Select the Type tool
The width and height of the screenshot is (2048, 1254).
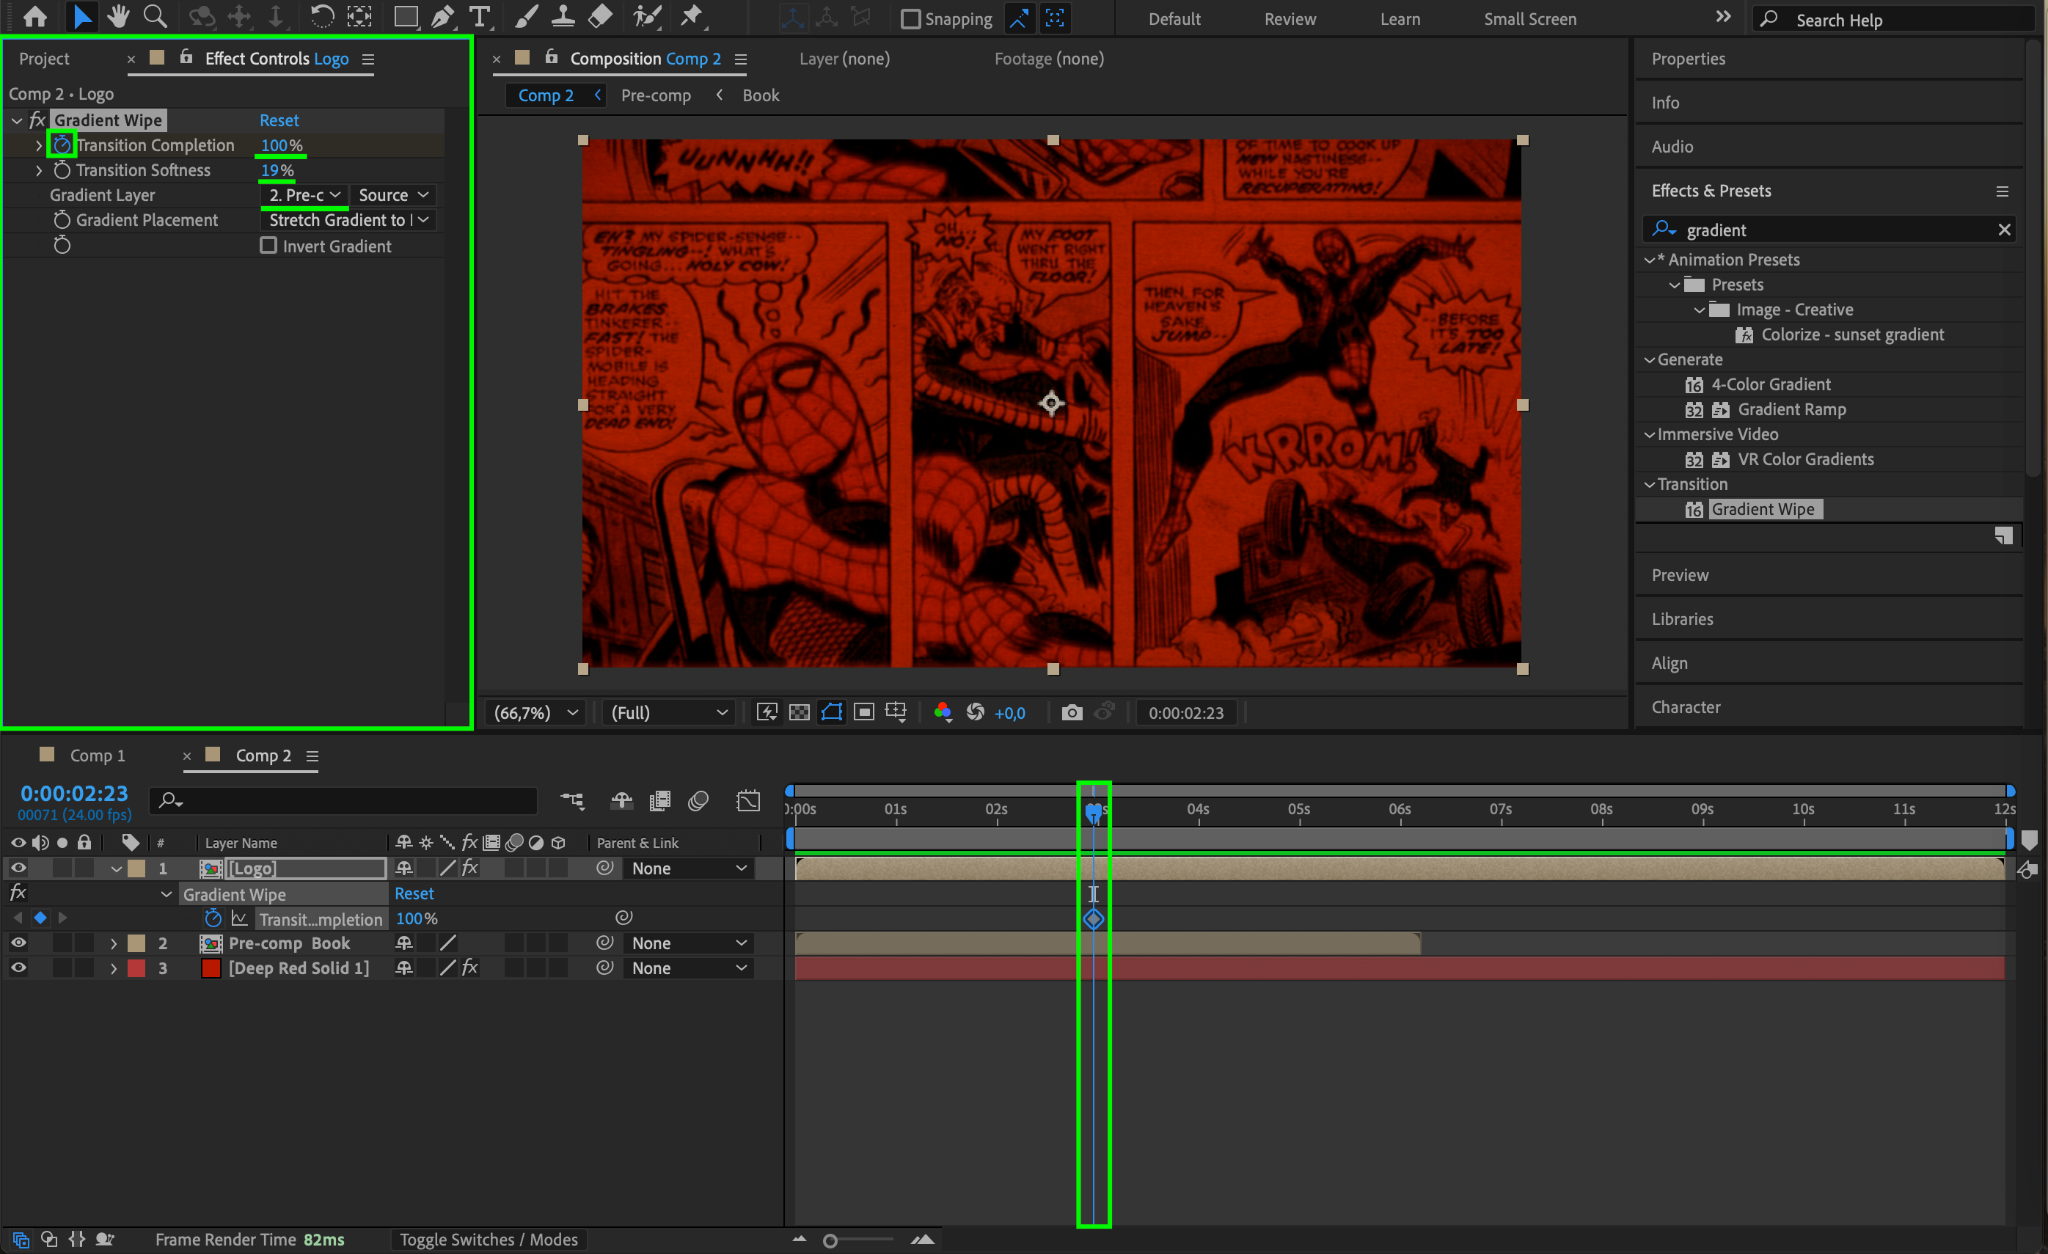480,17
